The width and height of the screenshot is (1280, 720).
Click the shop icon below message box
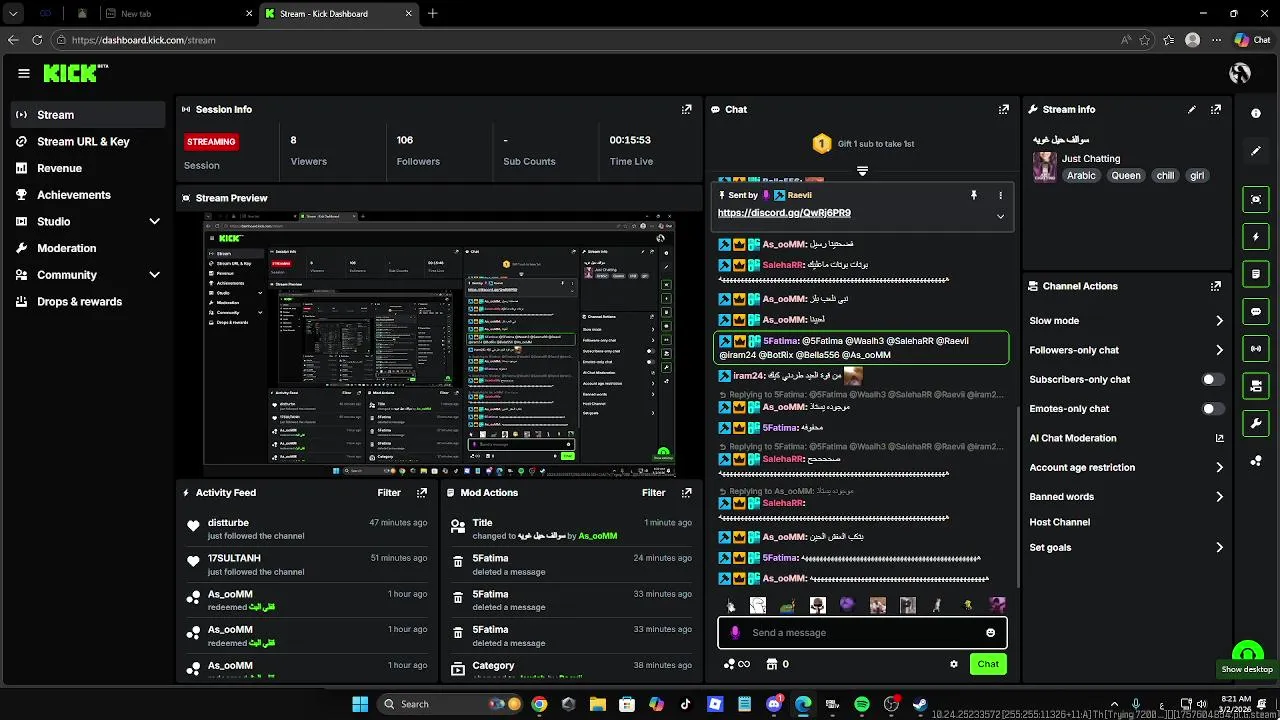click(772, 664)
